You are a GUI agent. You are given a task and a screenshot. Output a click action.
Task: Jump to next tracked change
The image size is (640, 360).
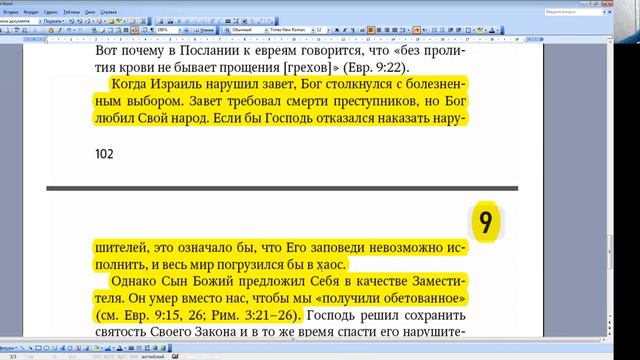coord(80,21)
